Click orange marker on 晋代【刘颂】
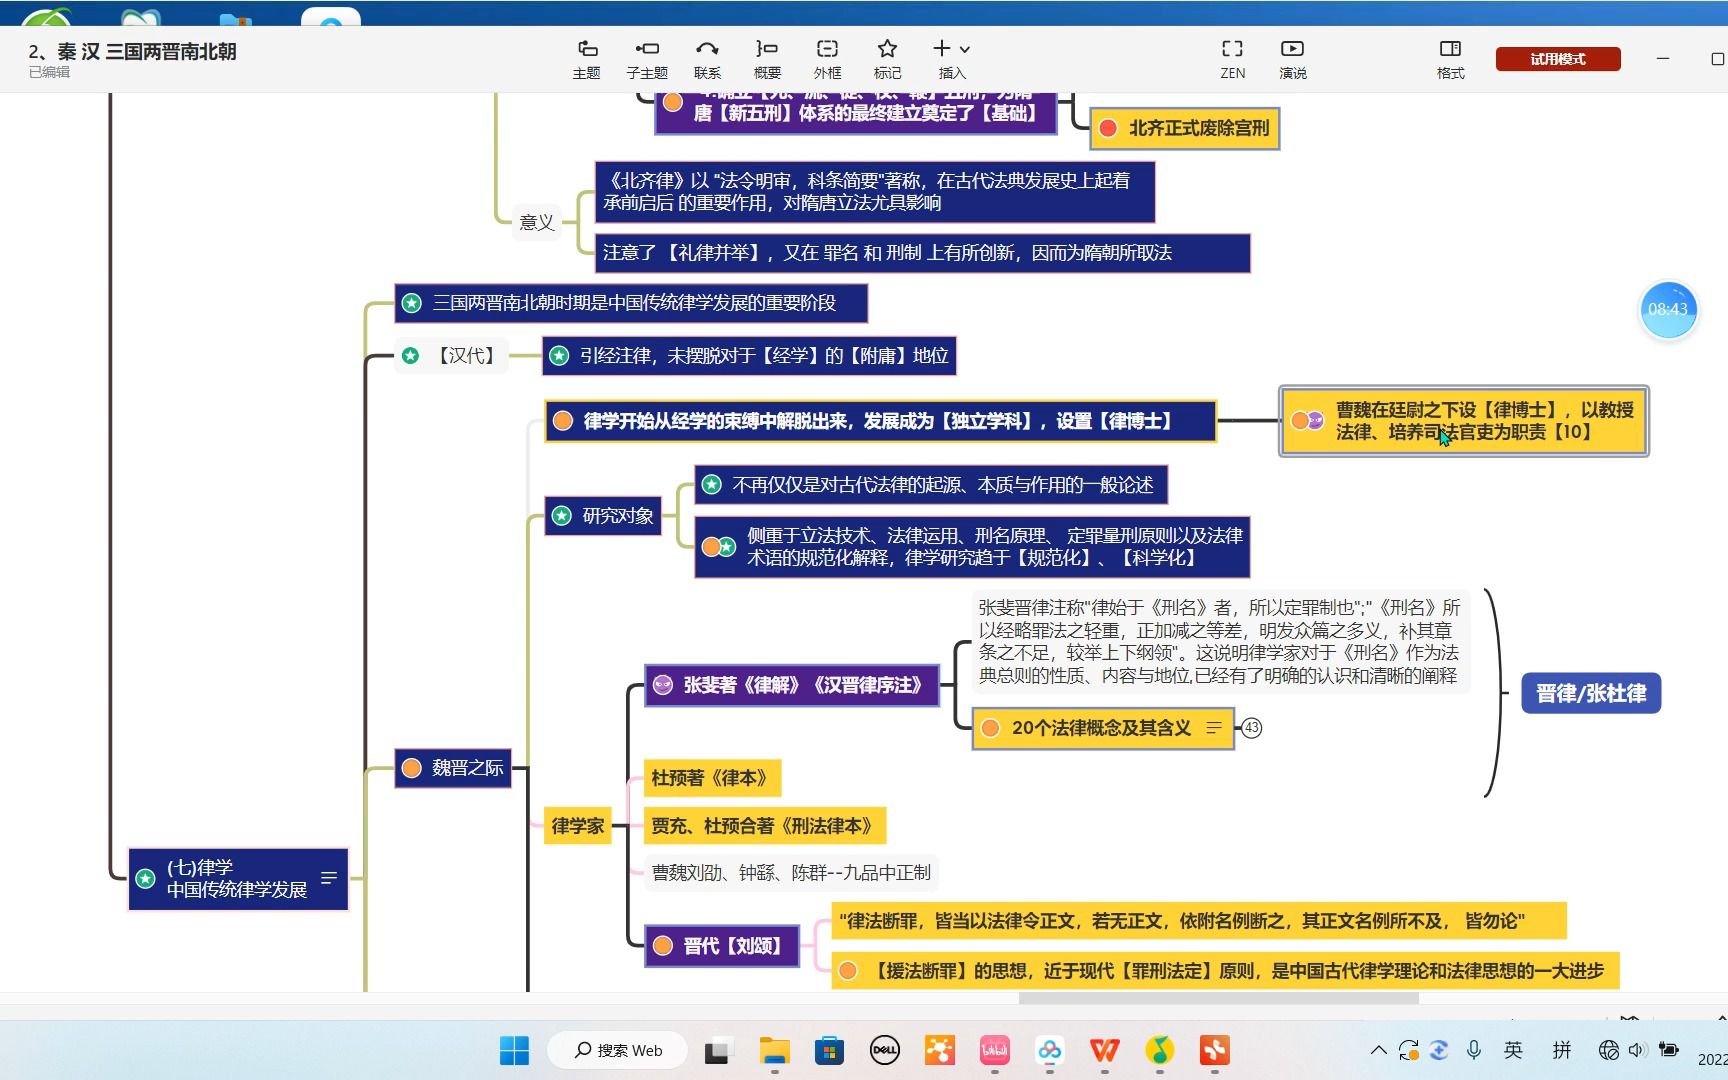The height and width of the screenshot is (1080, 1728). tap(662, 946)
